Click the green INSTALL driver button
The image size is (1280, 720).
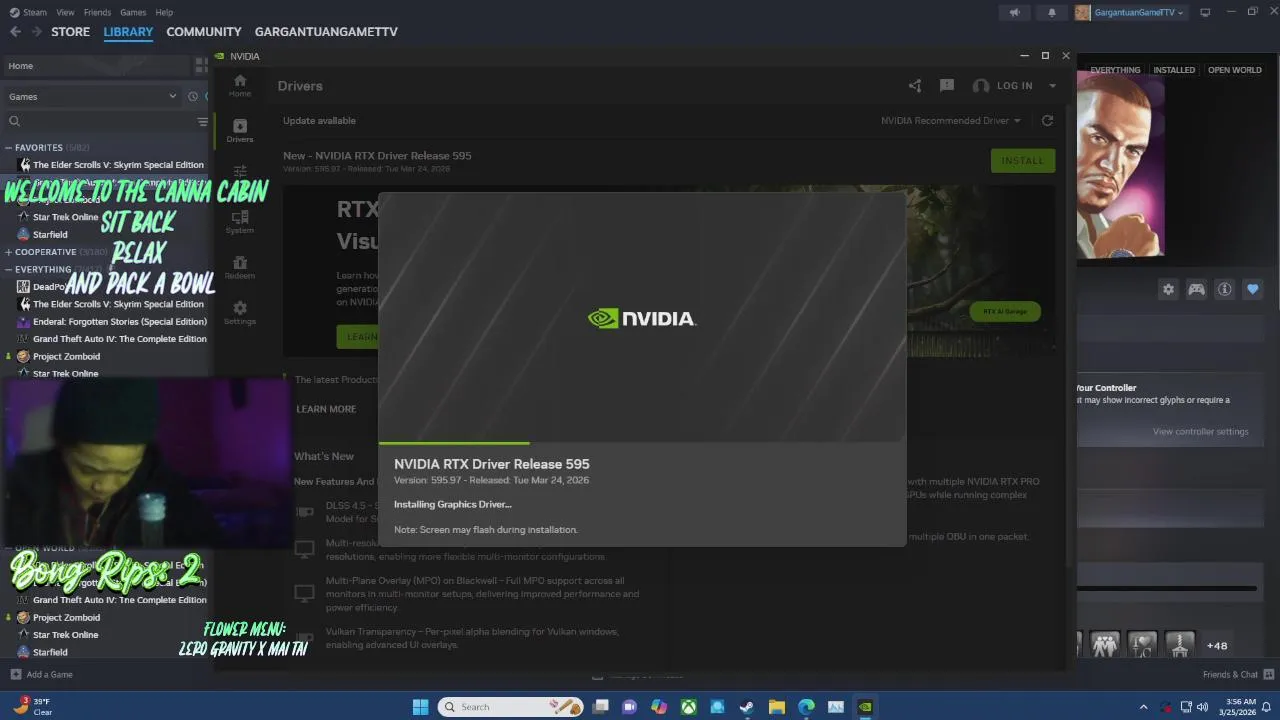[1022, 161]
